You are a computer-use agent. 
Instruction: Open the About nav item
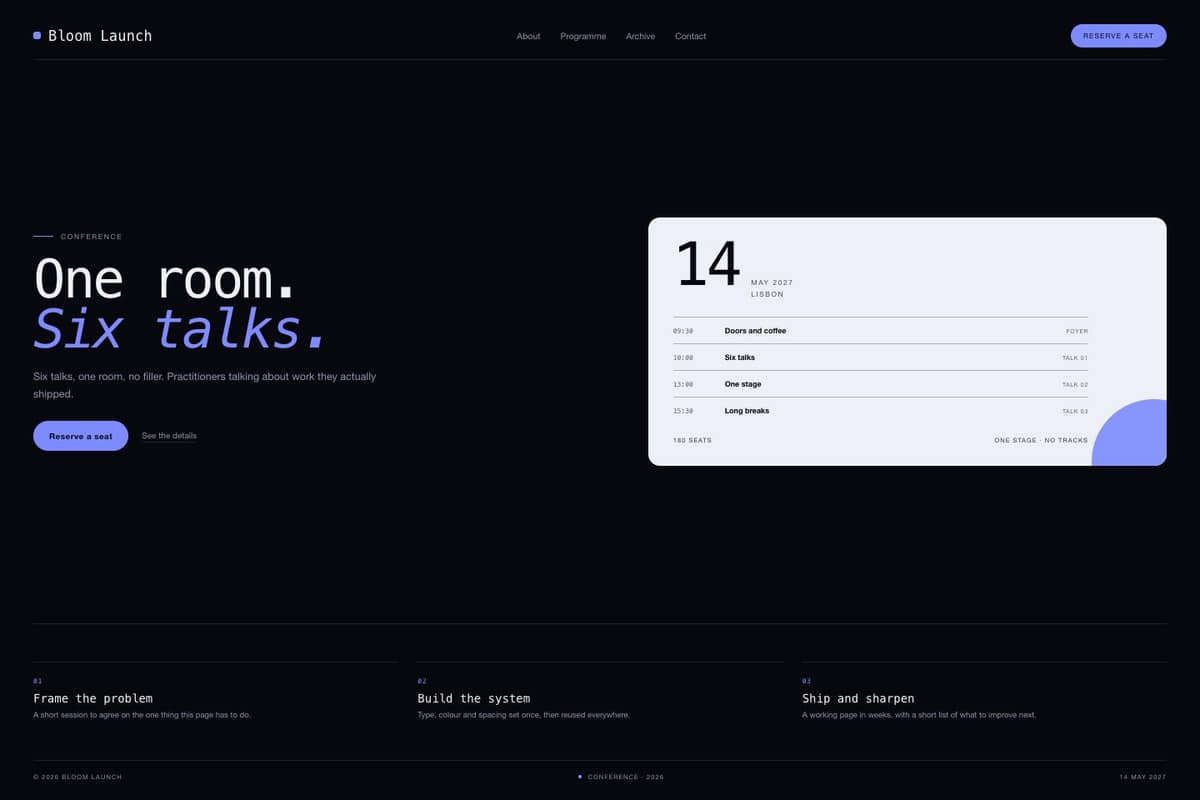(528, 36)
